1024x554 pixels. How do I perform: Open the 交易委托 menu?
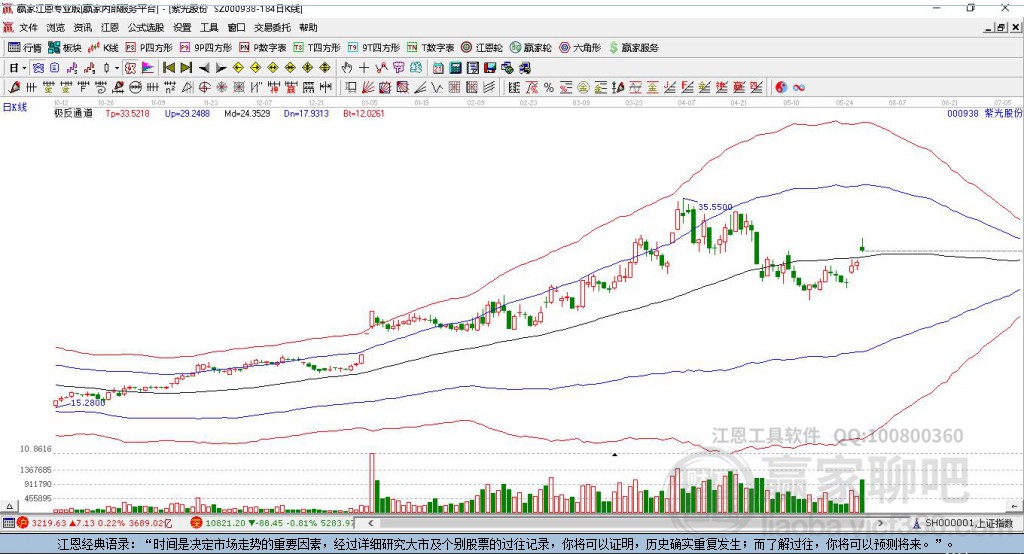click(x=272, y=27)
